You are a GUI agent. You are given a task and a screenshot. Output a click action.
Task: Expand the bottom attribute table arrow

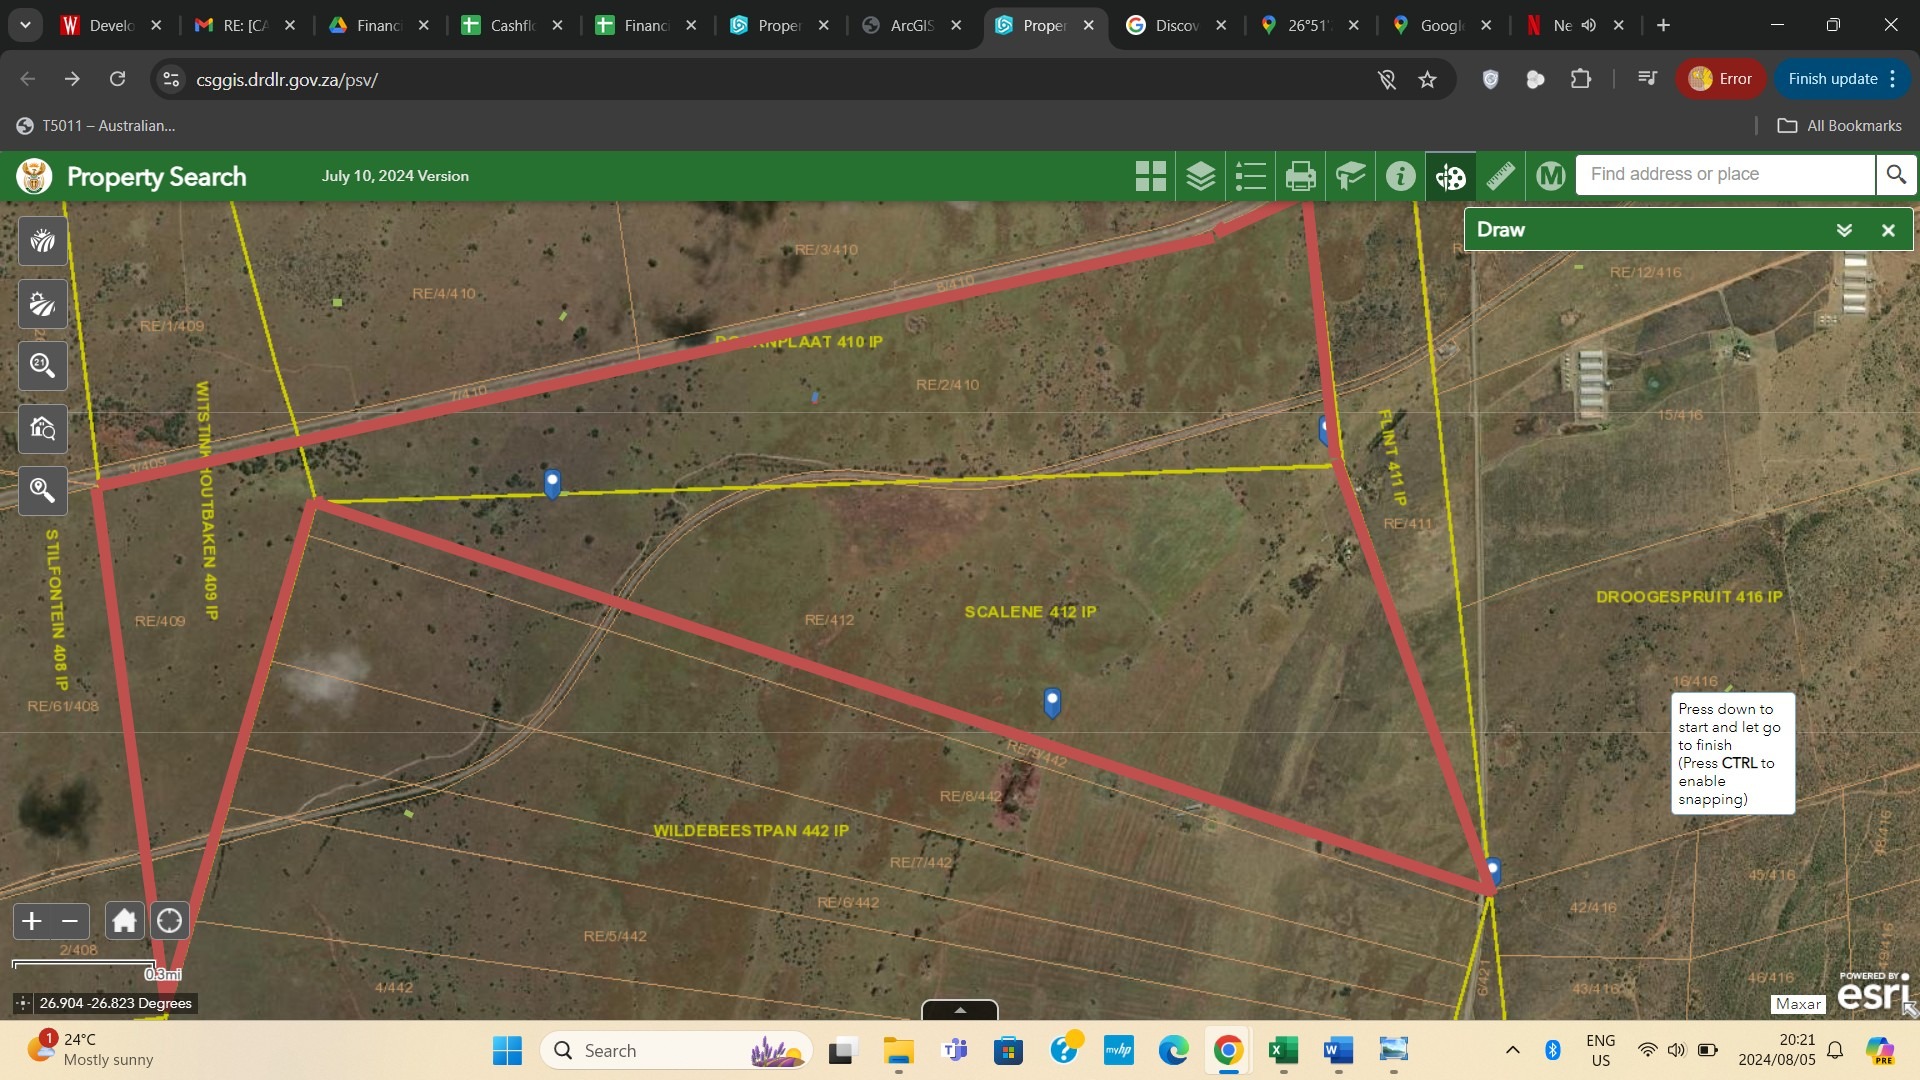point(959,1010)
